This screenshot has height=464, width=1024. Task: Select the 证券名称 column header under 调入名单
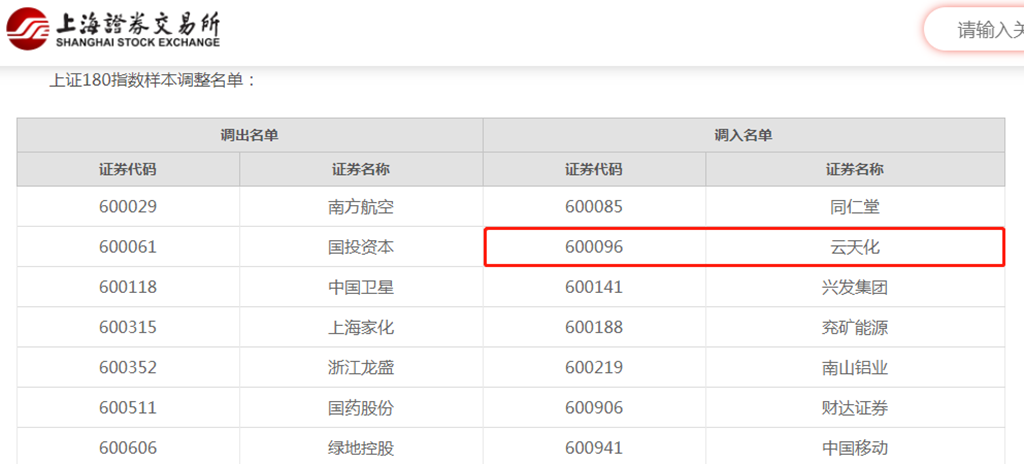854,169
